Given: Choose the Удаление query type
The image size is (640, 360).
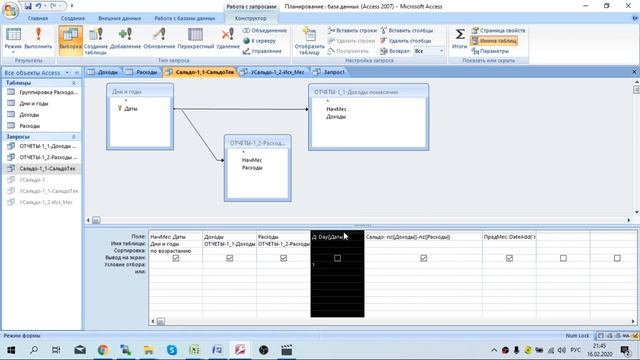Looking at the screenshot, I should (x=228, y=40).
